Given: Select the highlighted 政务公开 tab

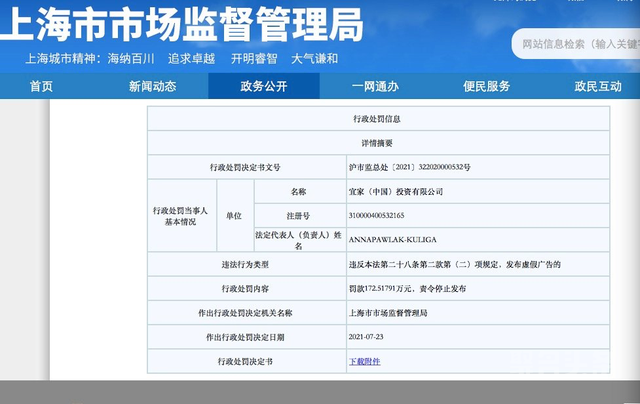Looking at the screenshot, I should click(264, 86).
